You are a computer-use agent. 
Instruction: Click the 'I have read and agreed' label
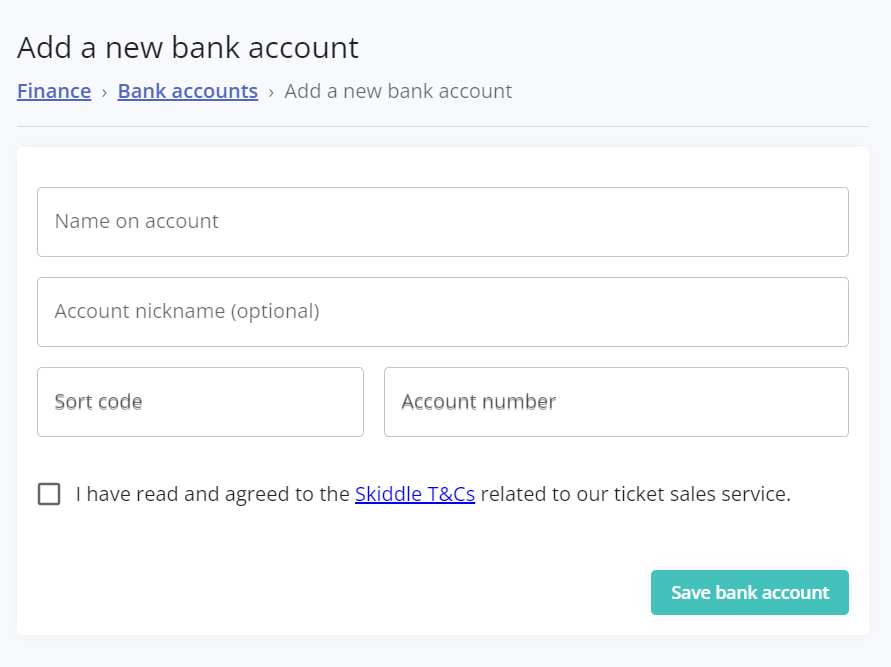(212, 494)
